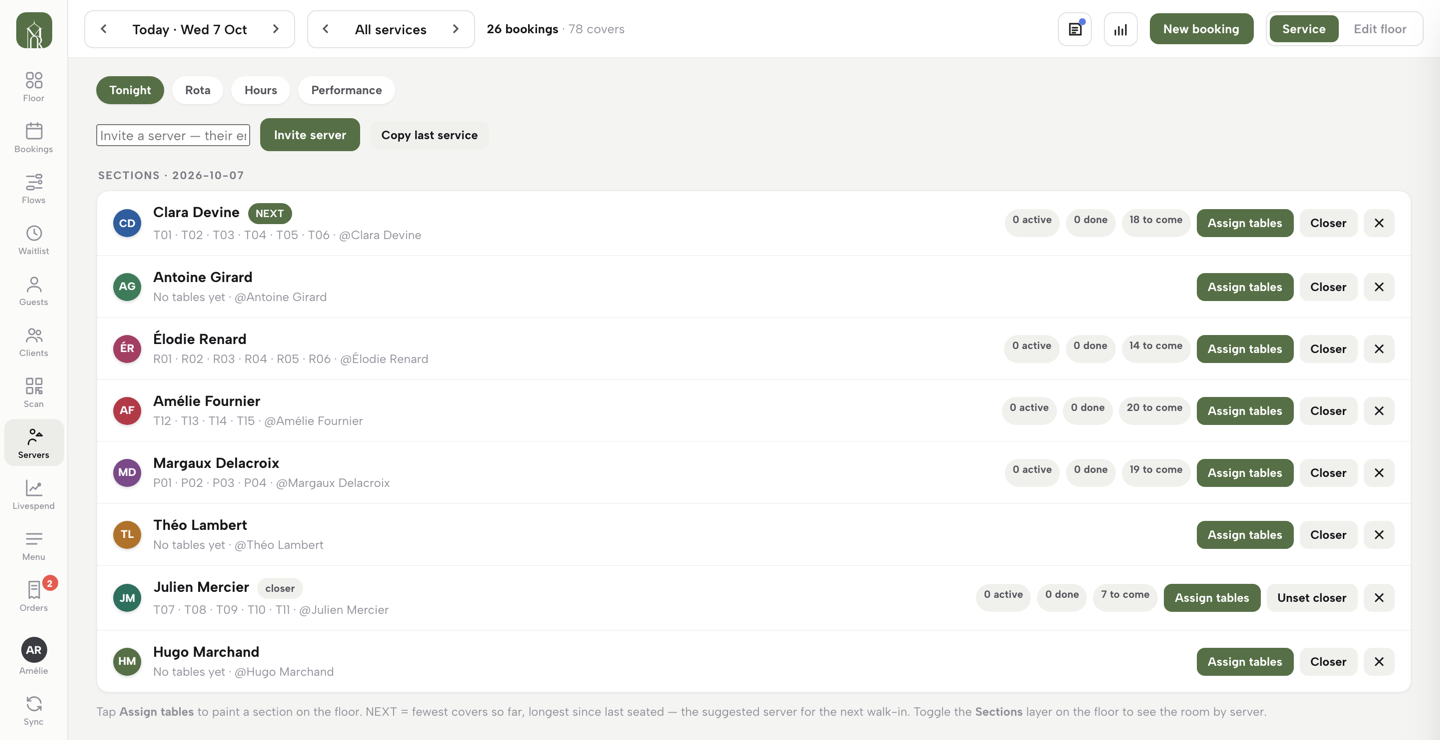1440x740 pixels.
Task: Go to Bookings in sidebar
Action: 34,138
